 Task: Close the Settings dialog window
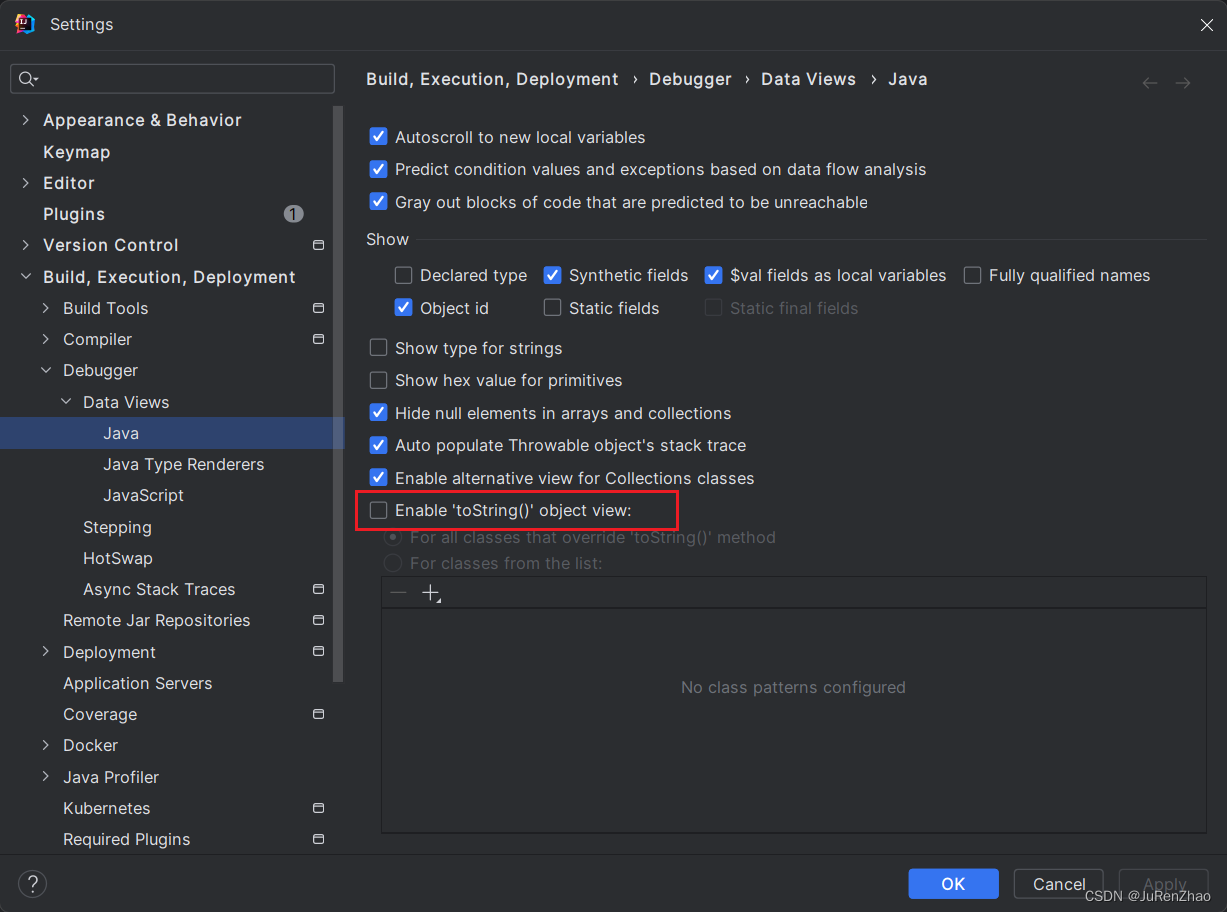tap(1207, 25)
